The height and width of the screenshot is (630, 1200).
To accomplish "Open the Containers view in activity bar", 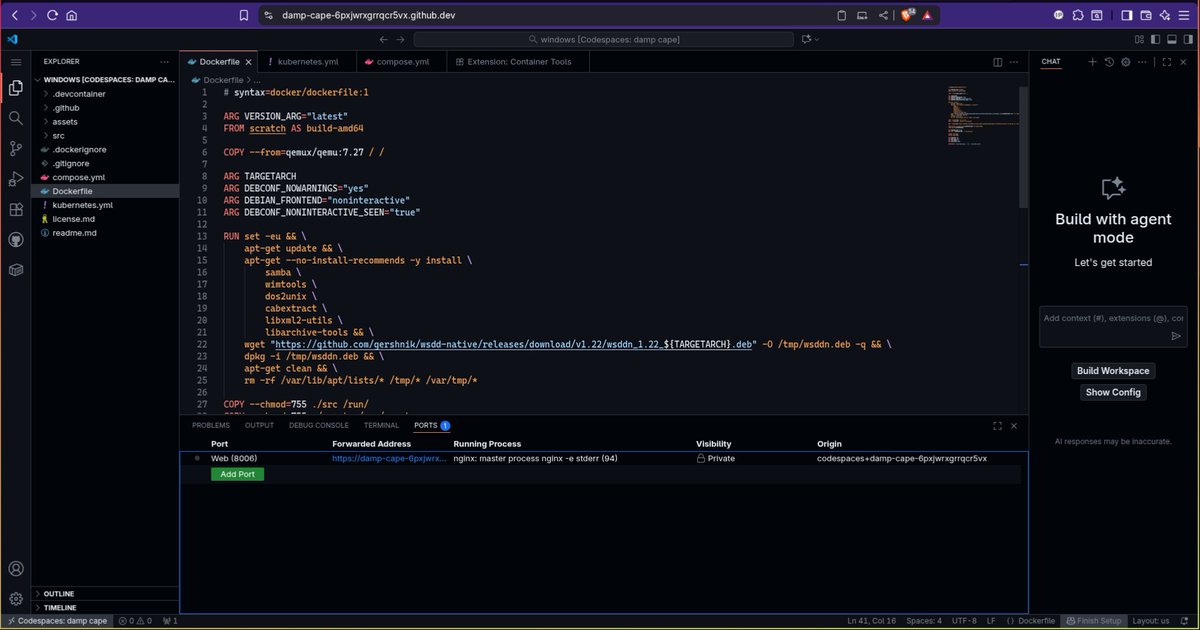I will coord(16,270).
